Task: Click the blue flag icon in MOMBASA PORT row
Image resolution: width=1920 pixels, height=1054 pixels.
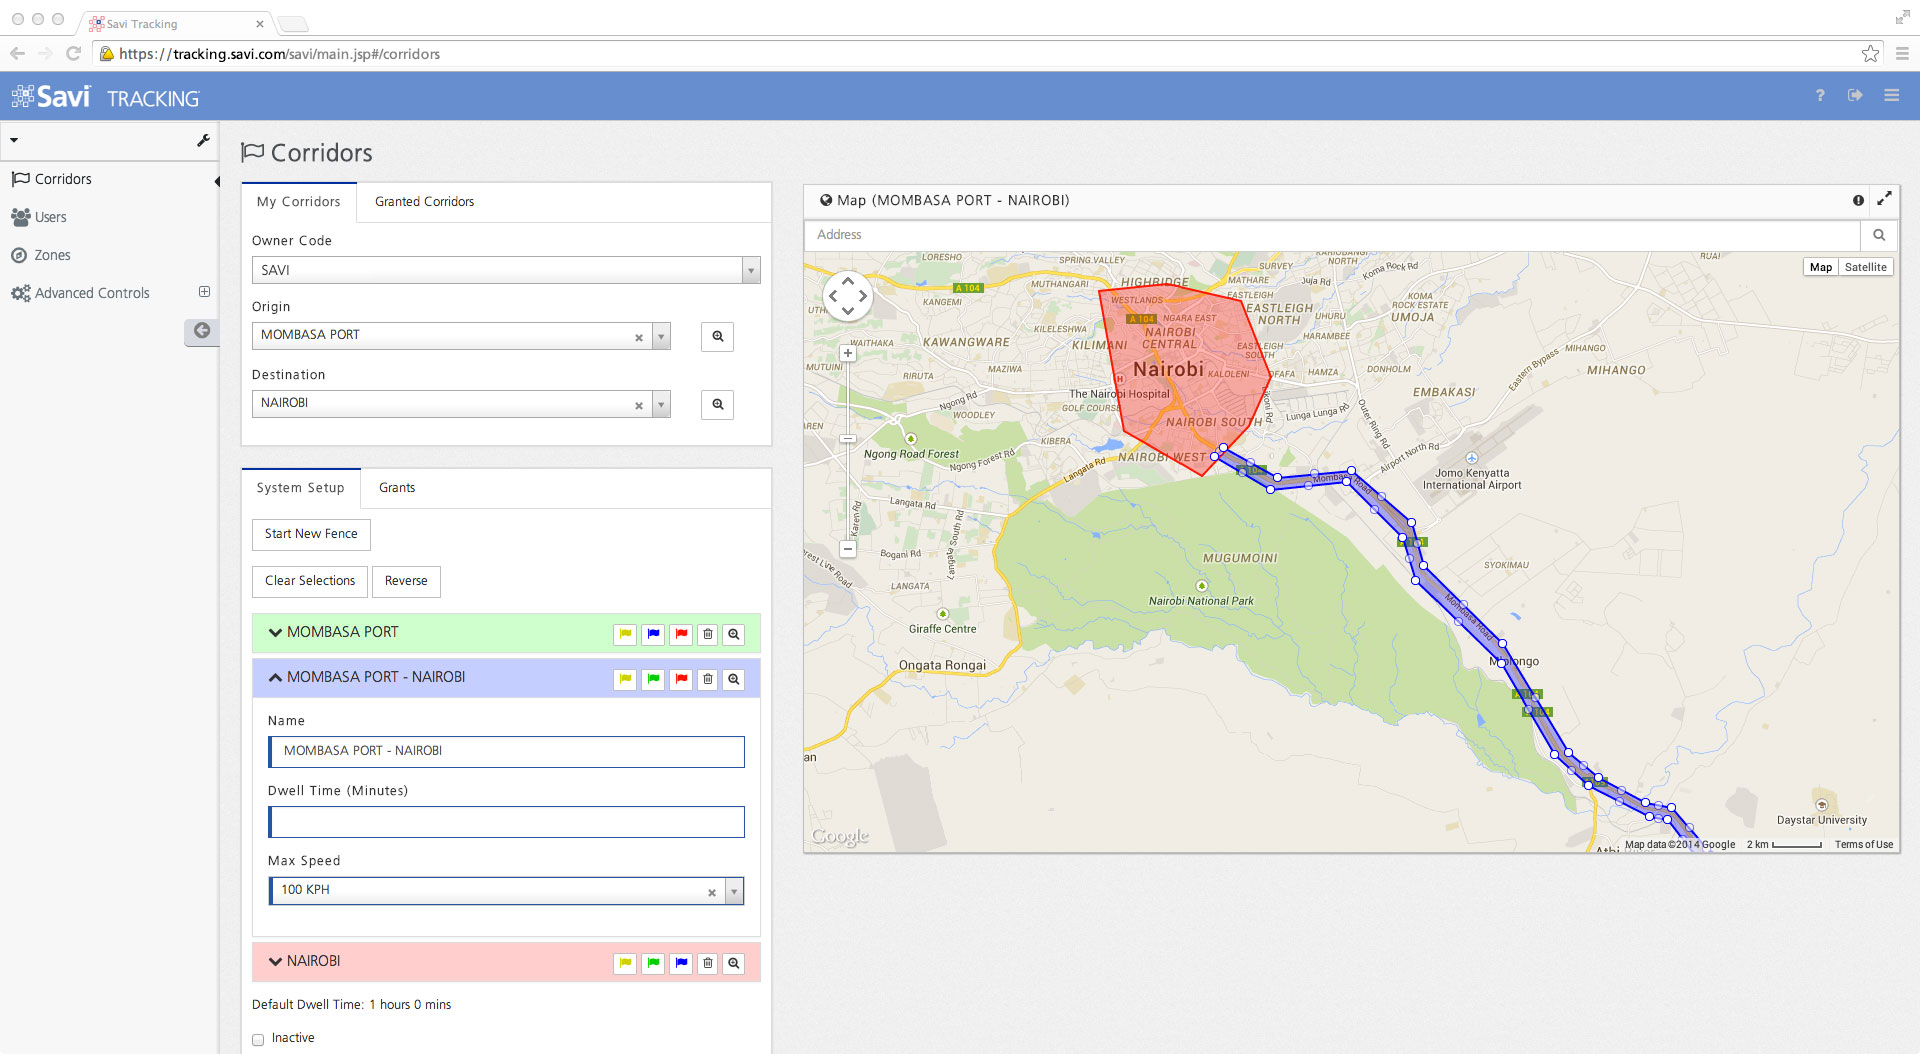Action: (x=653, y=634)
